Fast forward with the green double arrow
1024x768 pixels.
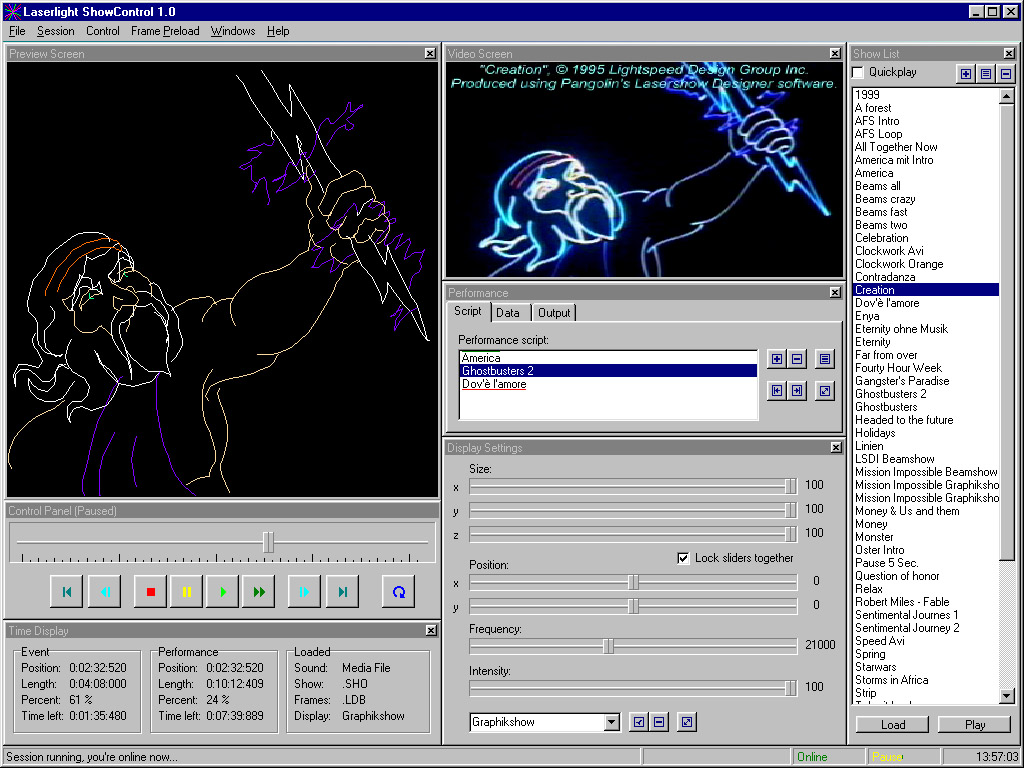pos(259,592)
